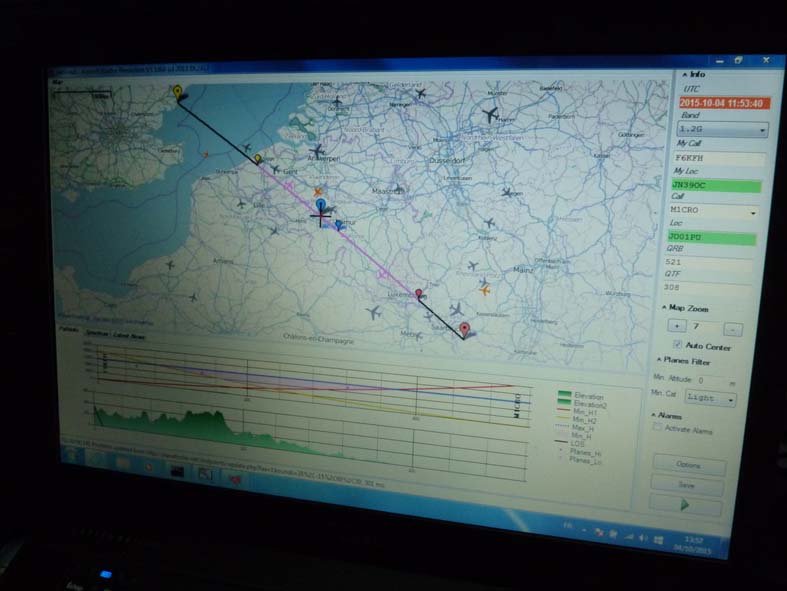Image resolution: width=787 pixels, height=591 pixels.
Task: Click the red destination pin near Saarbrücken
Action: pyautogui.click(x=464, y=329)
